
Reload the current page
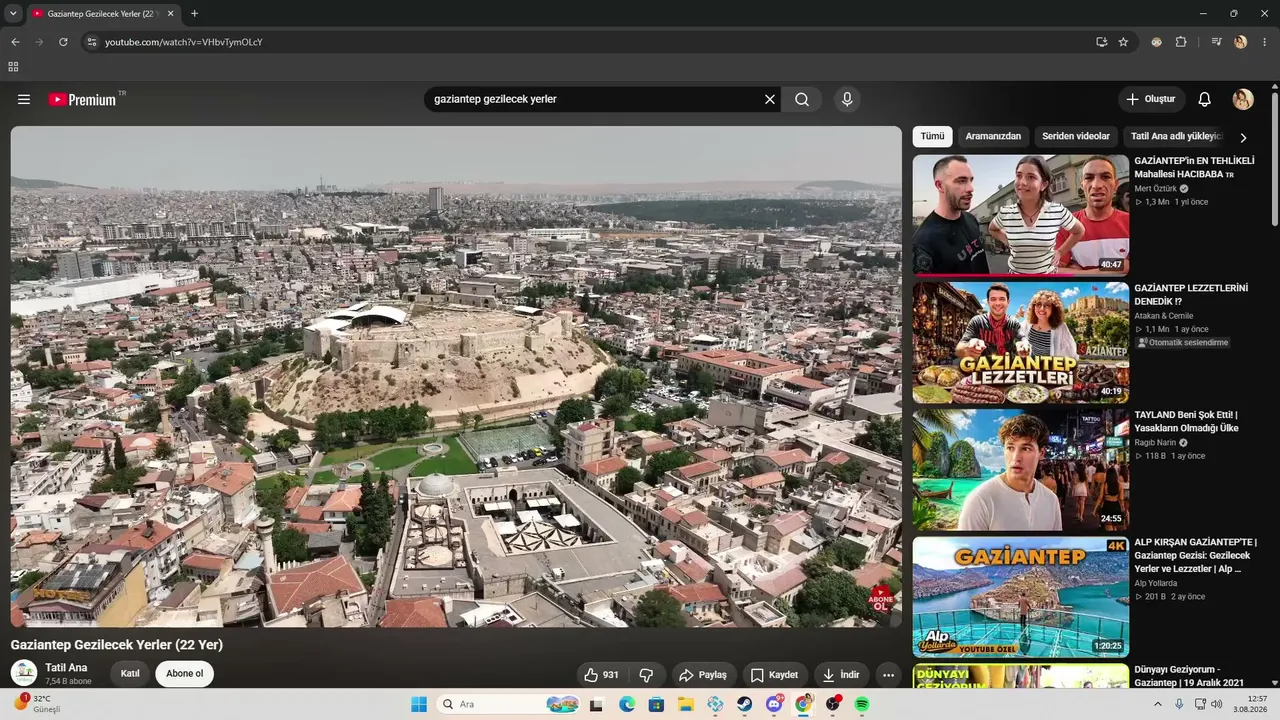tap(63, 42)
